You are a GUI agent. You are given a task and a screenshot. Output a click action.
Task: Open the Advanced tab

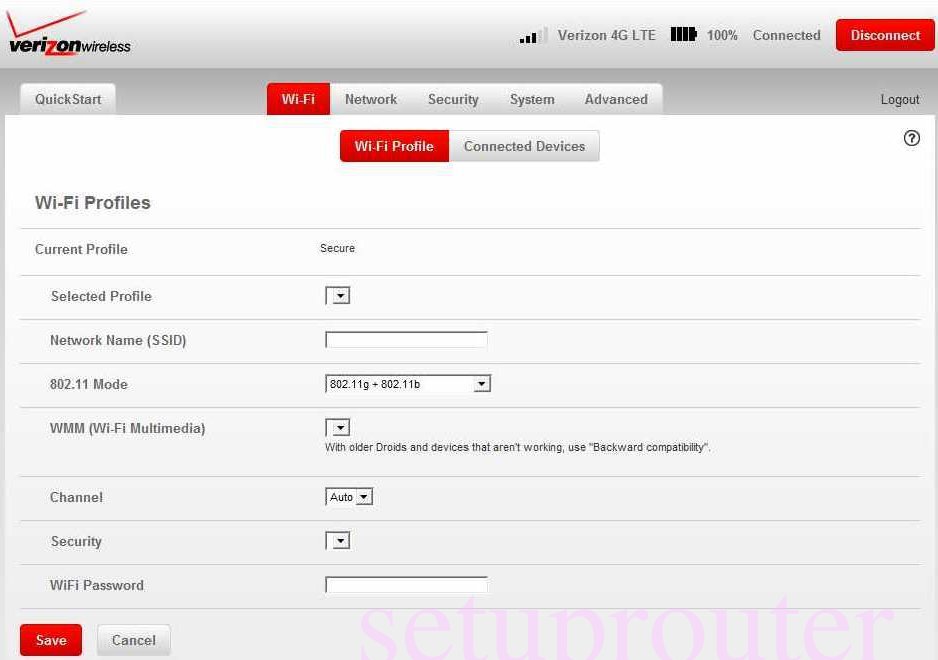[616, 99]
